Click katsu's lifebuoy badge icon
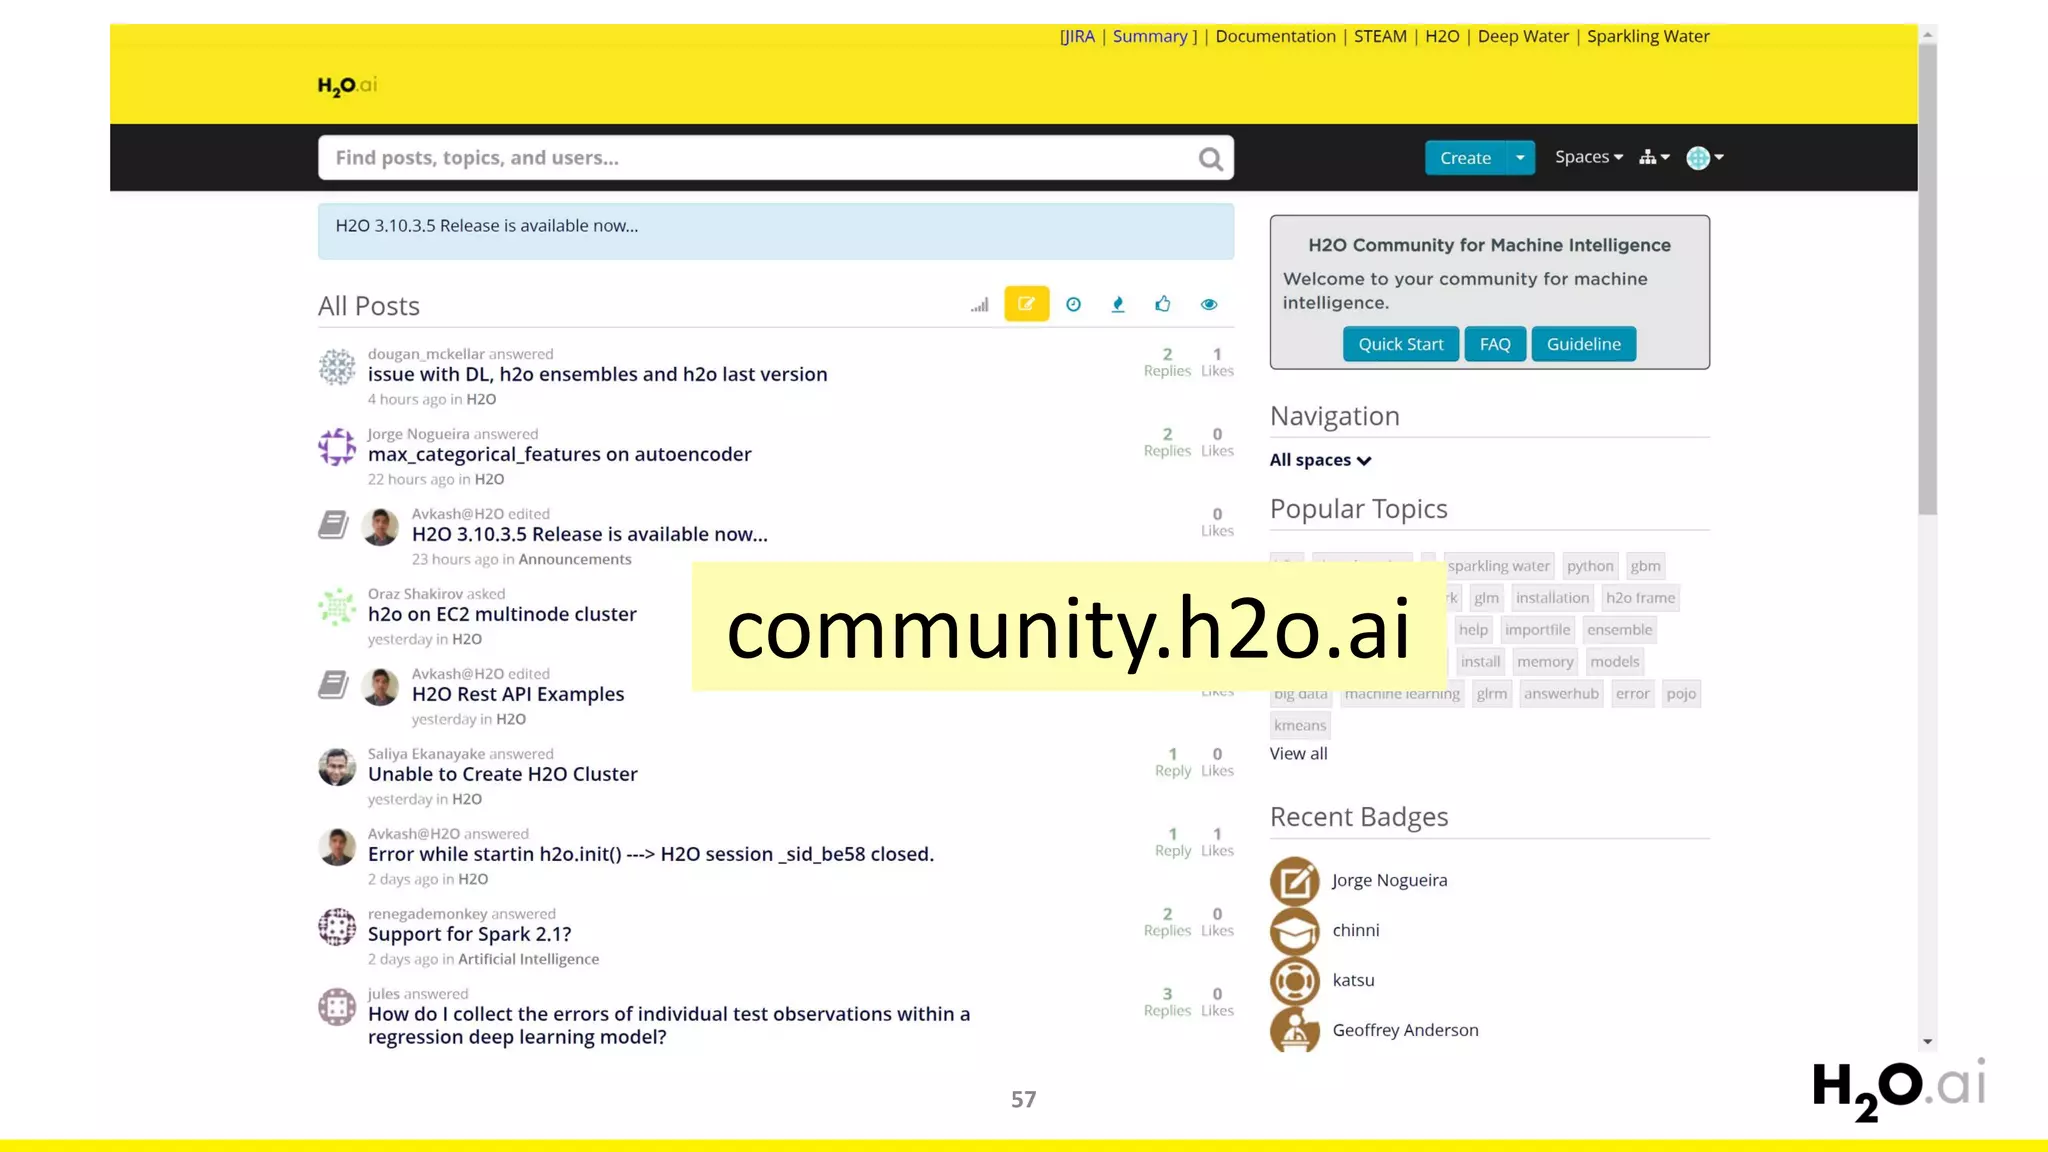 1295,981
